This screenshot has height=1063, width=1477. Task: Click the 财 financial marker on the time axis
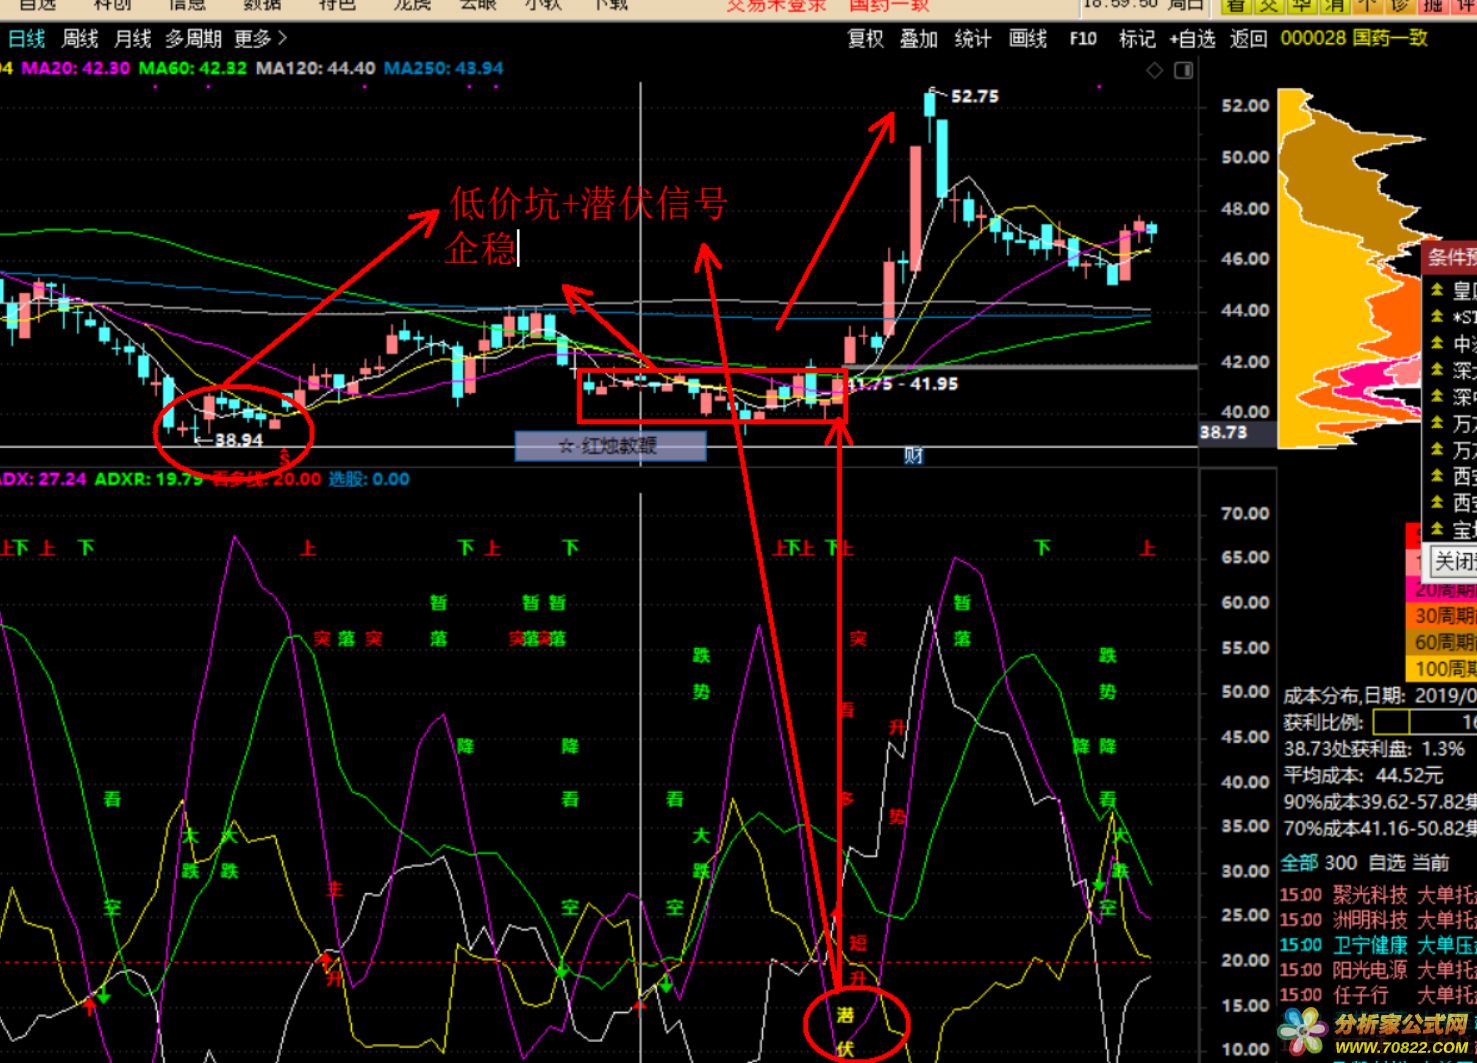913,456
